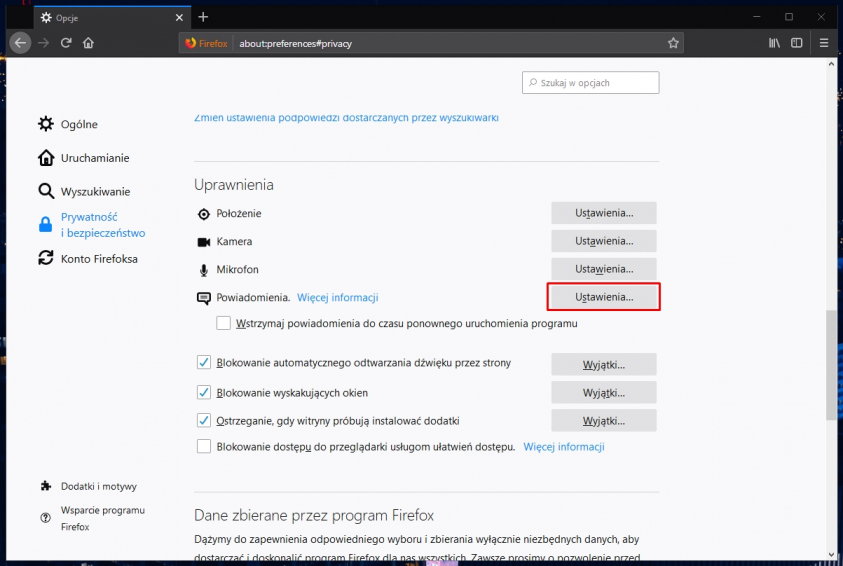
Task: Click the back navigation arrow
Action: click(21, 43)
